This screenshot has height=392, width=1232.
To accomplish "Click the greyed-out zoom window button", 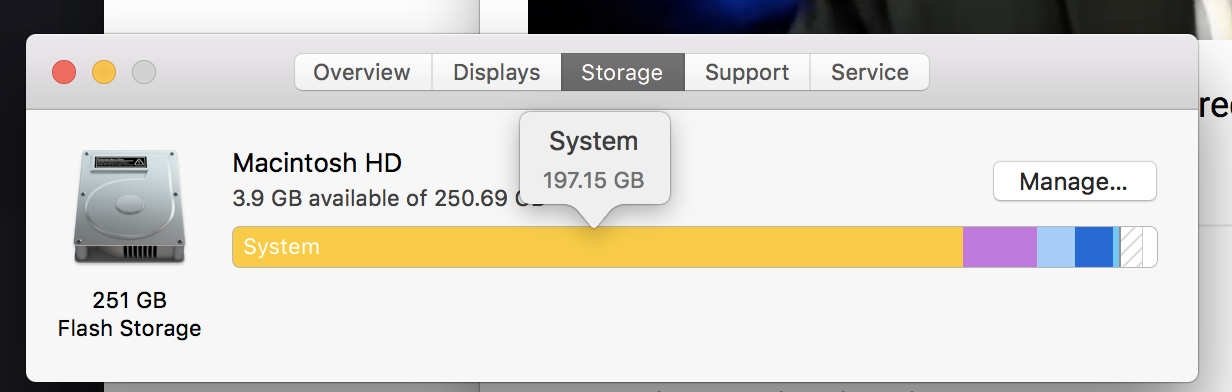I will coord(144,72).
